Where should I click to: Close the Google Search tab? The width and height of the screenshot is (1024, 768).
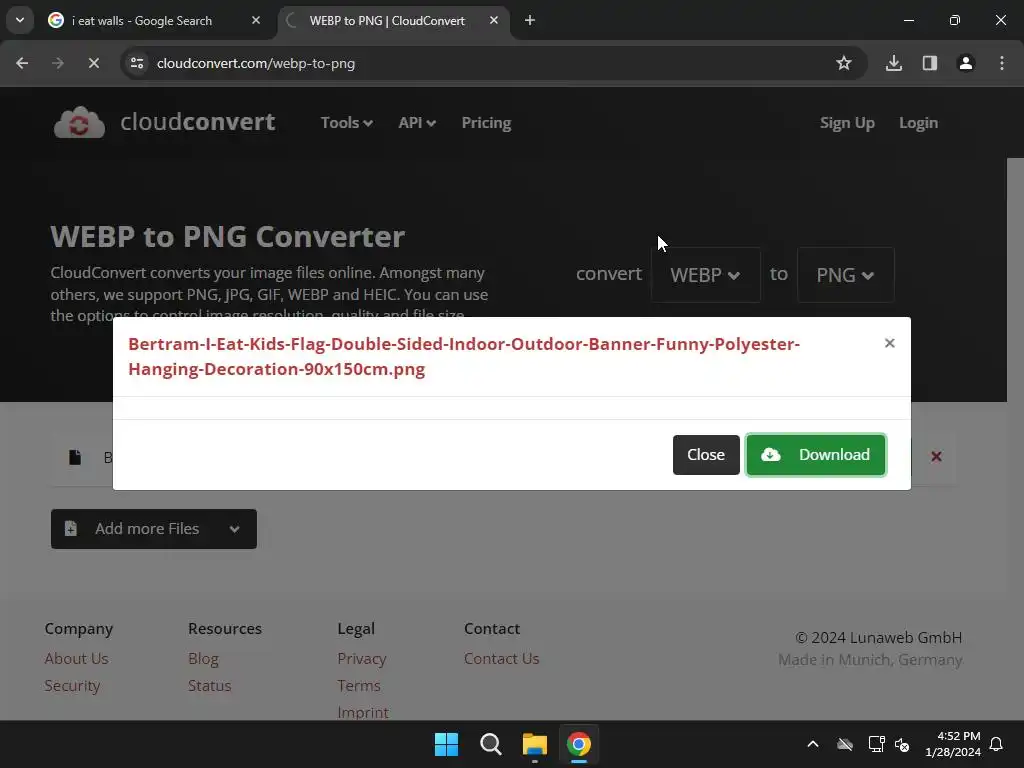[256, 20]
